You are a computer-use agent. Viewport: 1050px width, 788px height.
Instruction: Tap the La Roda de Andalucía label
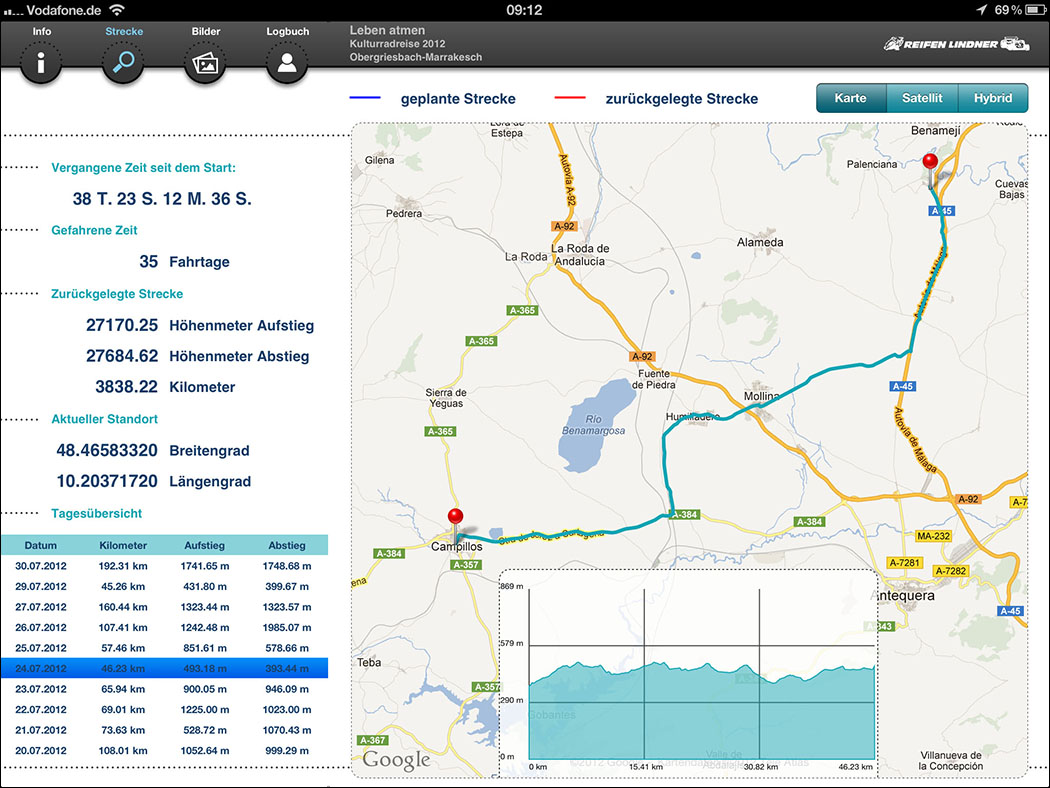tap(580, 255)
